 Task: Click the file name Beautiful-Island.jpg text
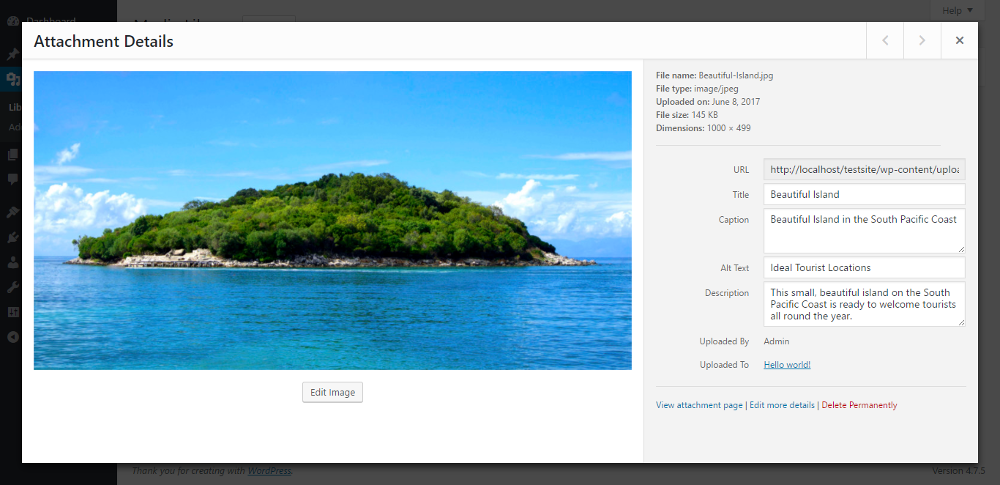point(714,75)
